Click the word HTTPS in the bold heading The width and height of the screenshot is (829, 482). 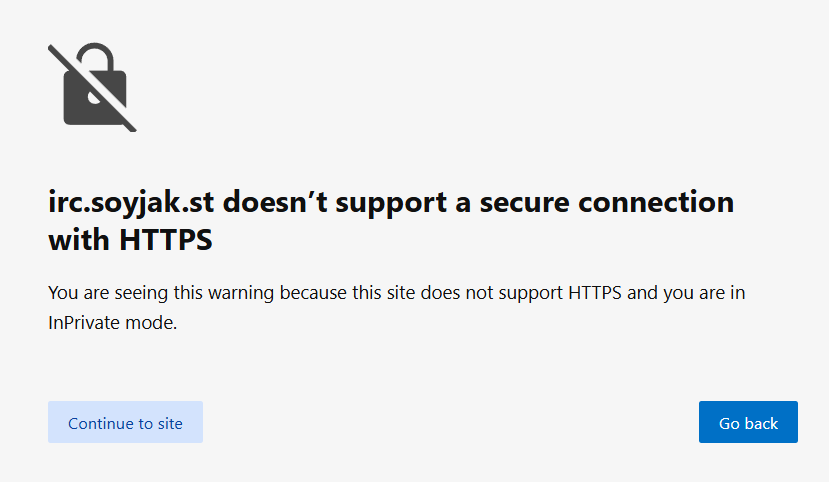click(168, 240)
